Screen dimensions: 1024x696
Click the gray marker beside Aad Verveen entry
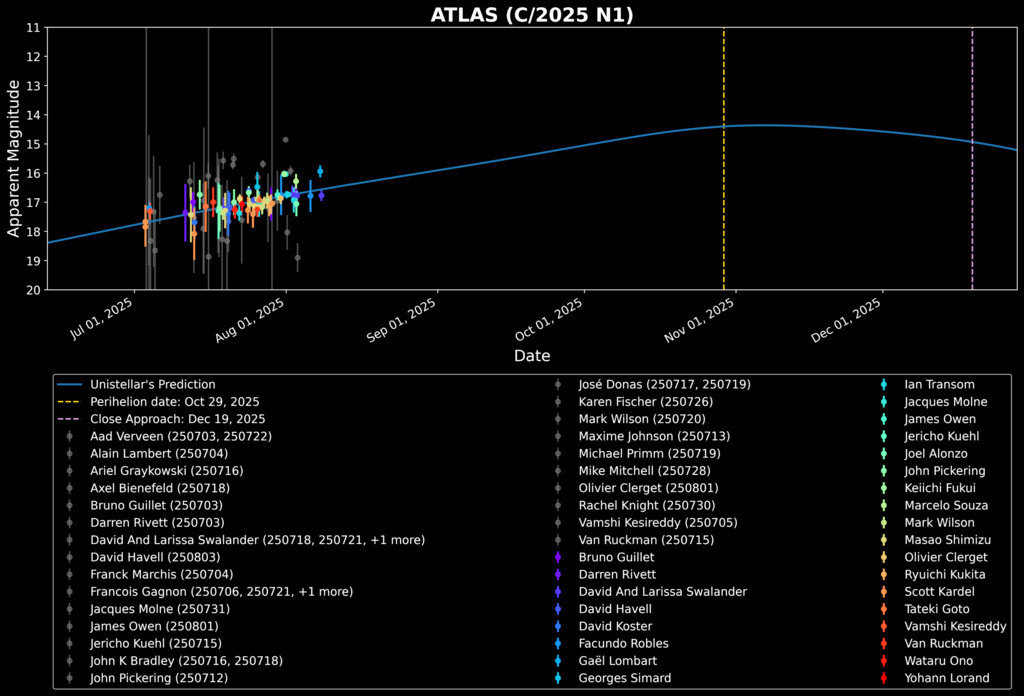tap(70, 436)
